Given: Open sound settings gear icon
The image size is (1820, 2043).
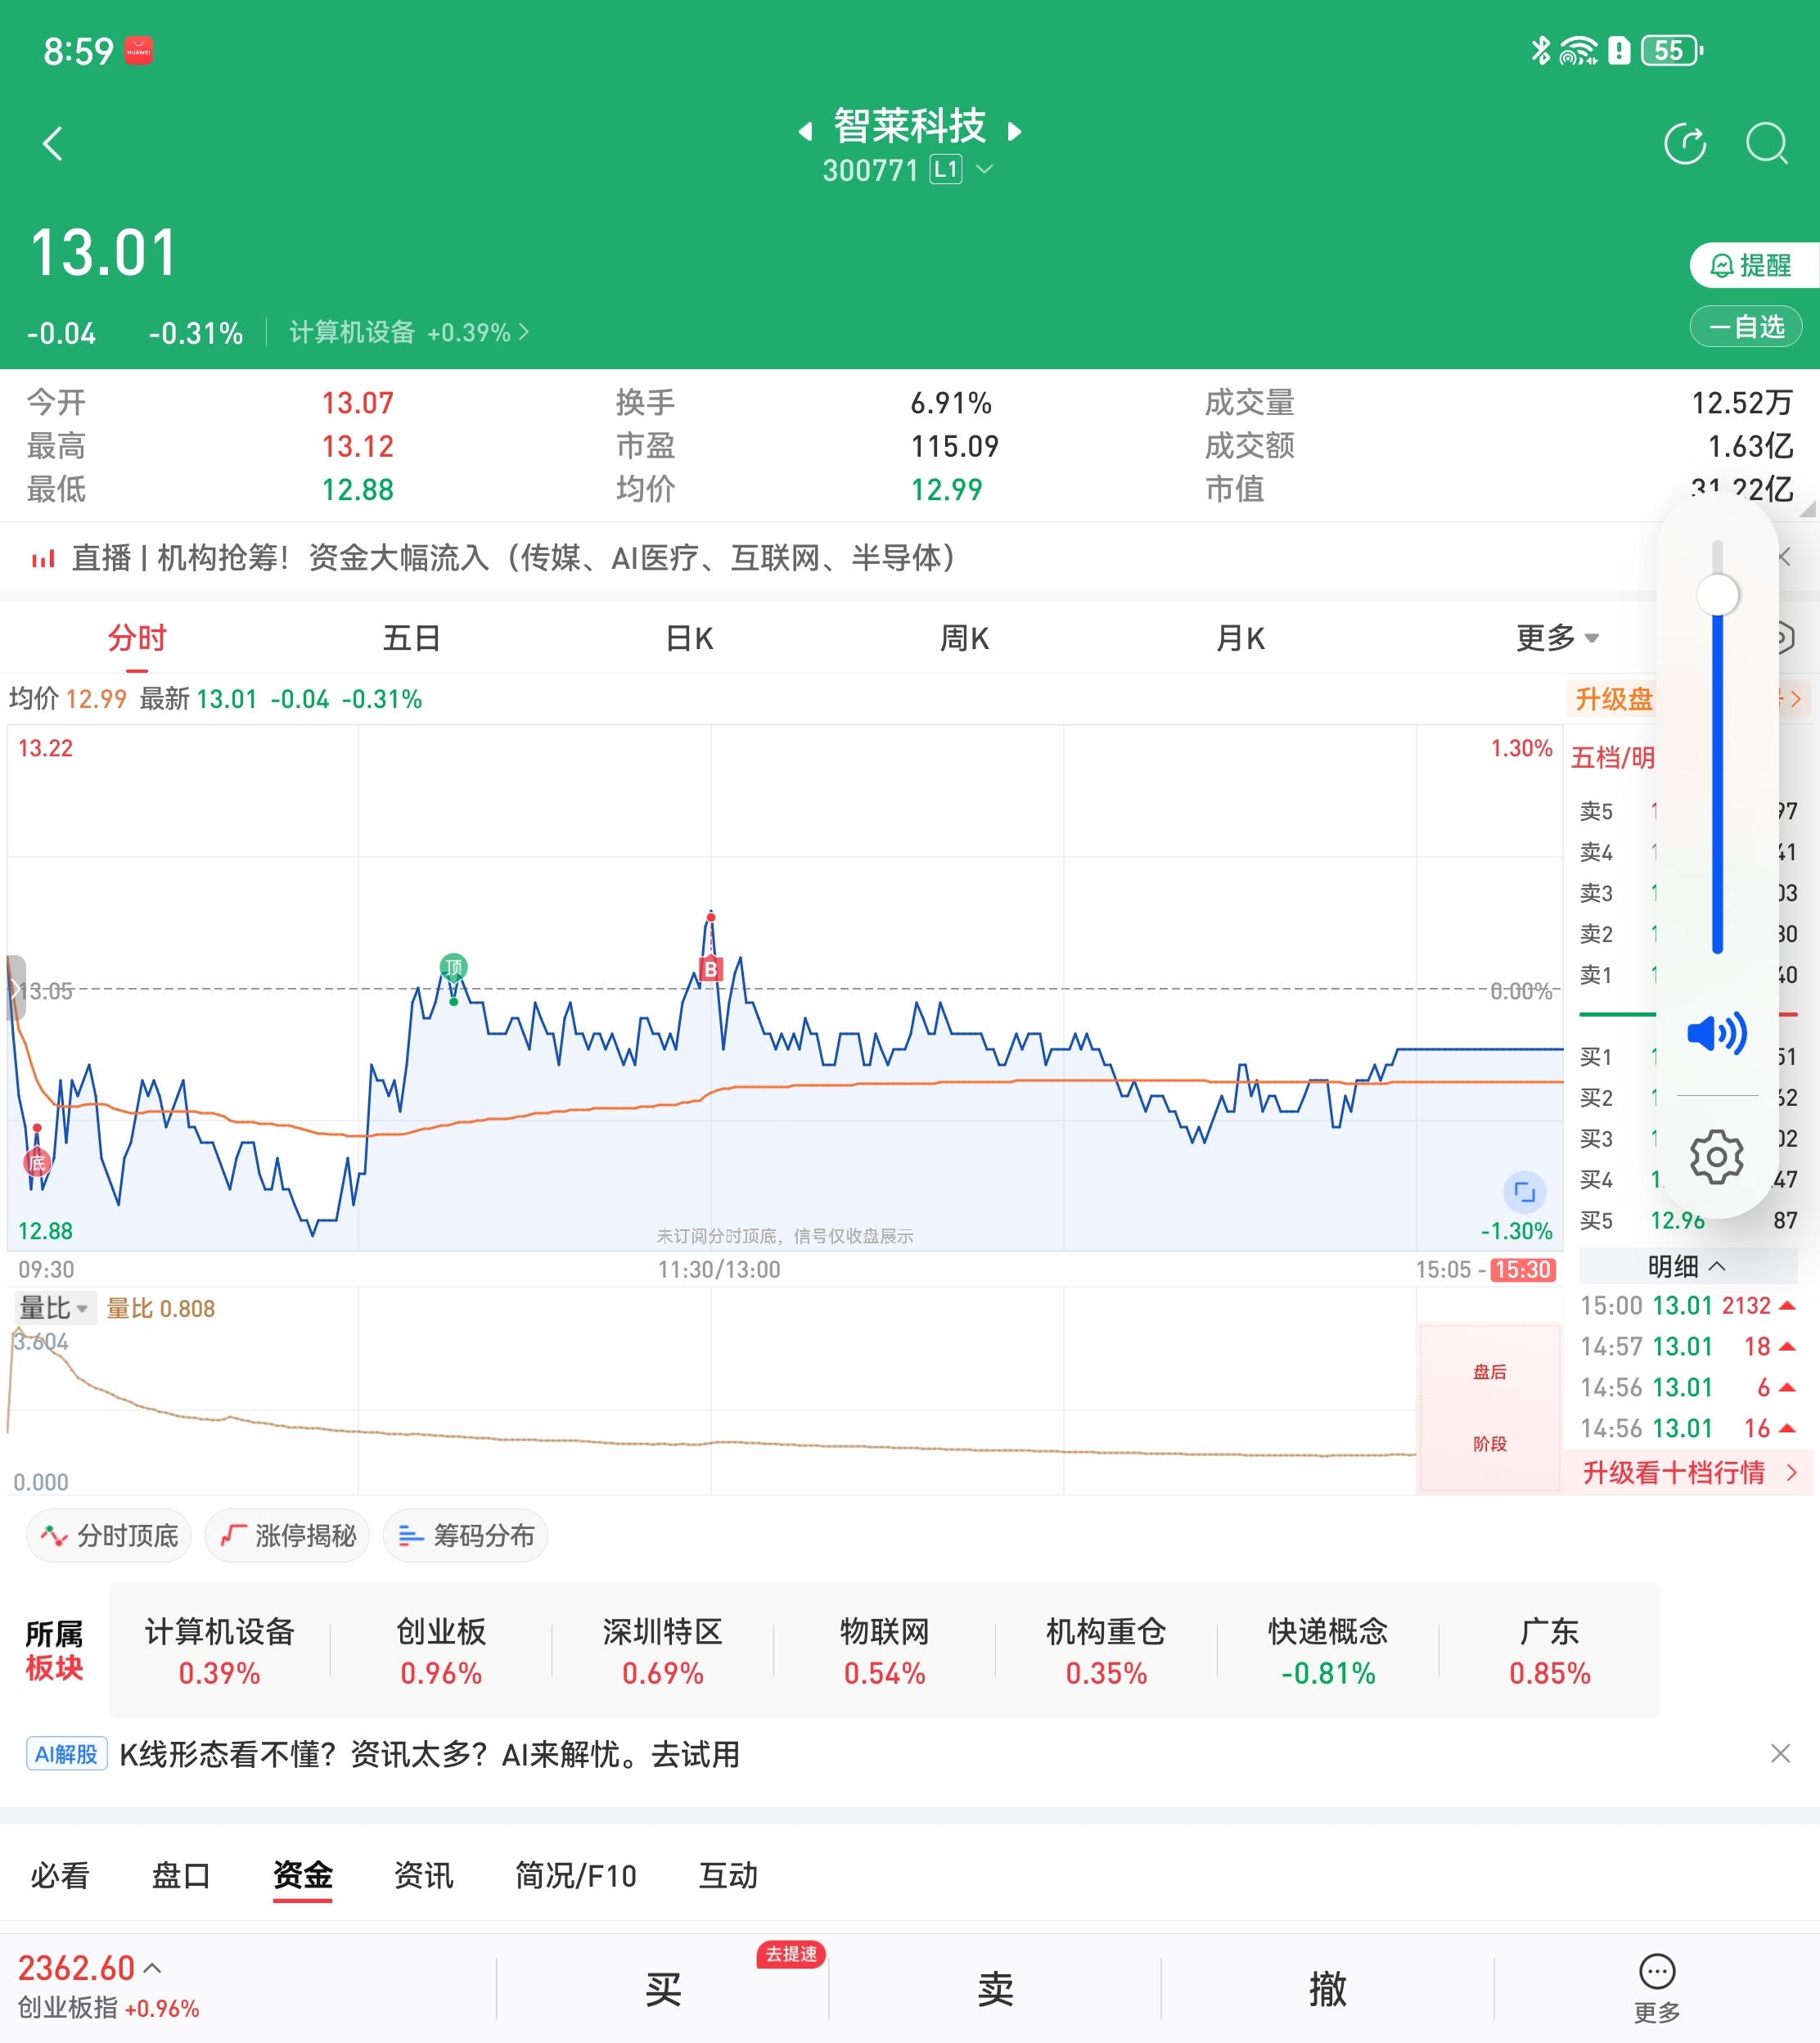Looking at the screenshot, I should pos(1717,1157).
